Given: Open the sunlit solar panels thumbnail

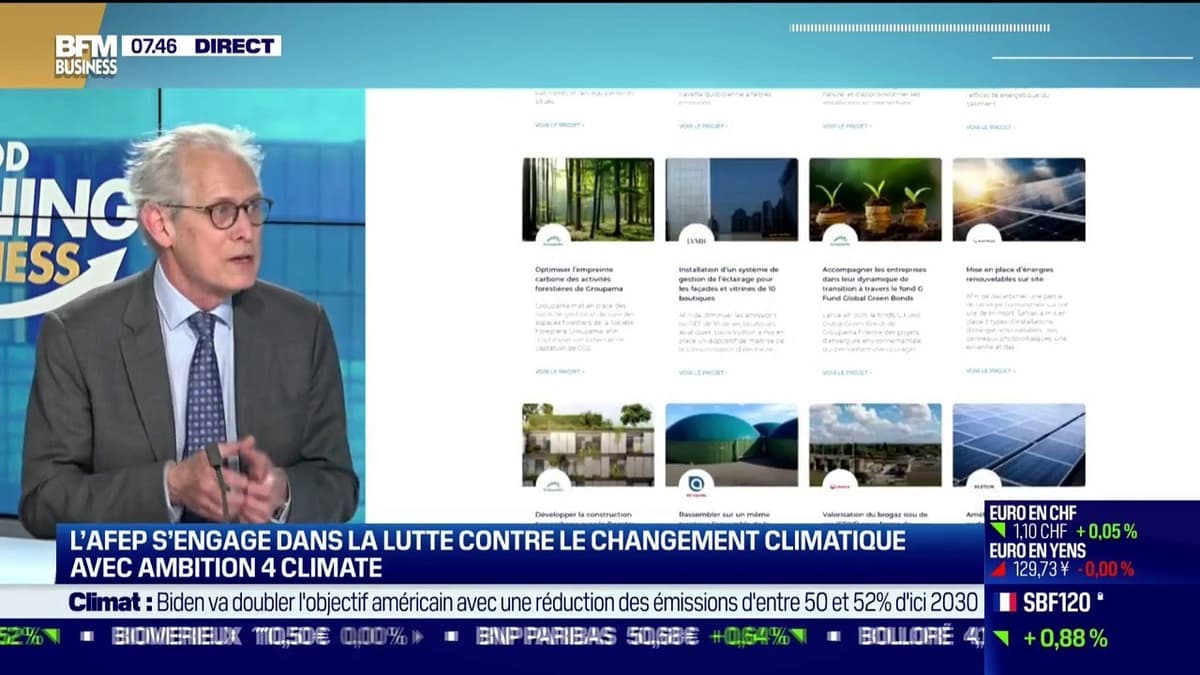Looking at the screenshot, I should 1019,199.
